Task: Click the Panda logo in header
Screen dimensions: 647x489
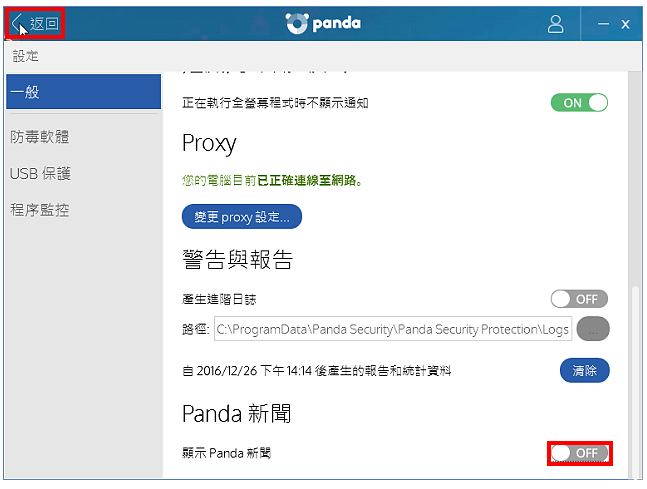Action: click(323, 23)
